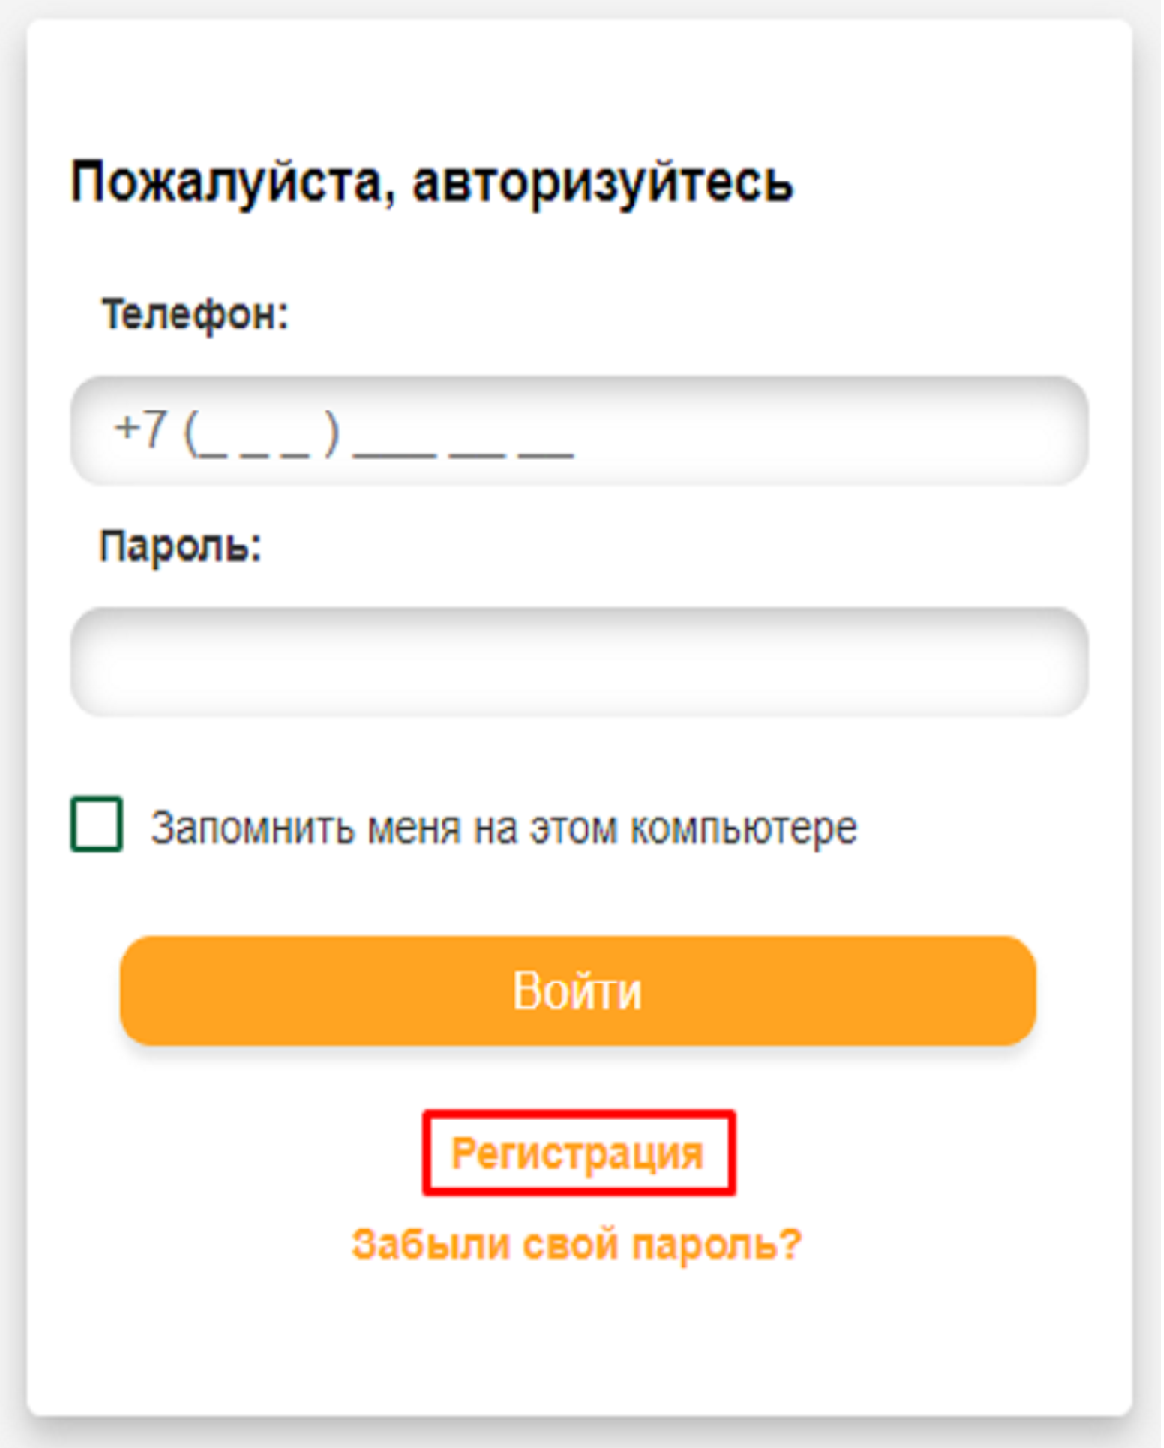
Task: Start password recovery with the forgot password link
Action: point(577,1244)
